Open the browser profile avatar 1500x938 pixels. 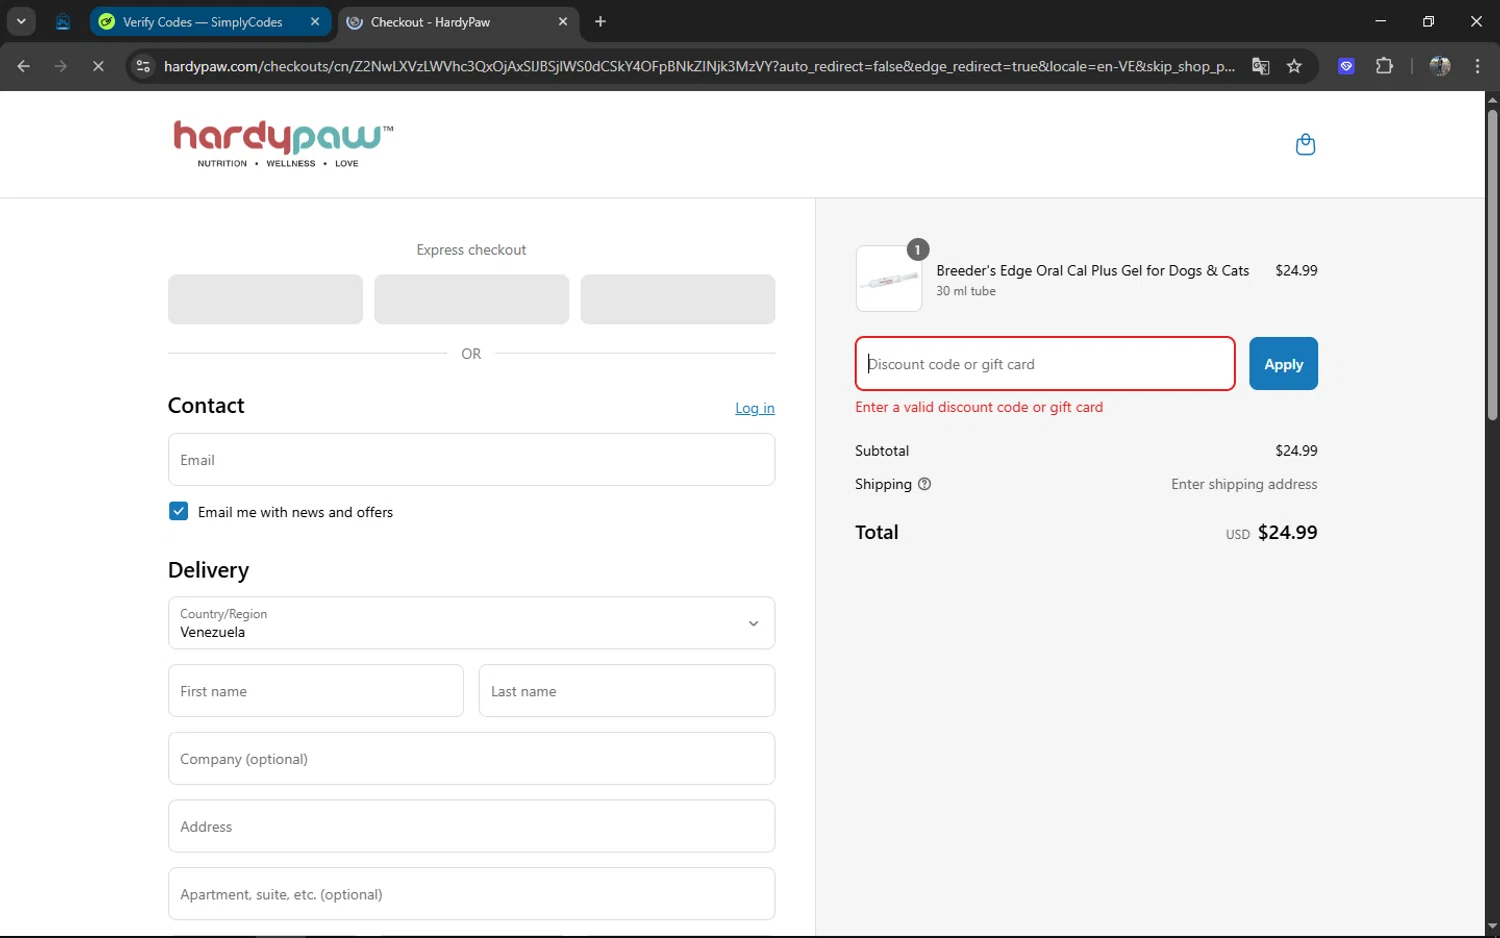pos(1440,66)
